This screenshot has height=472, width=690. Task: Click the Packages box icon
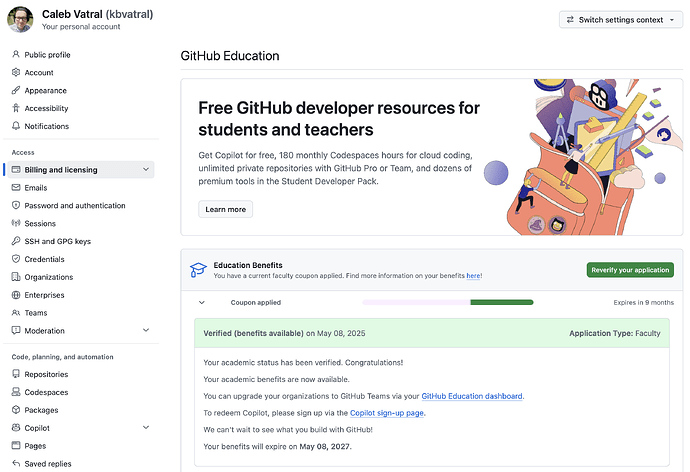coord(16,410)
